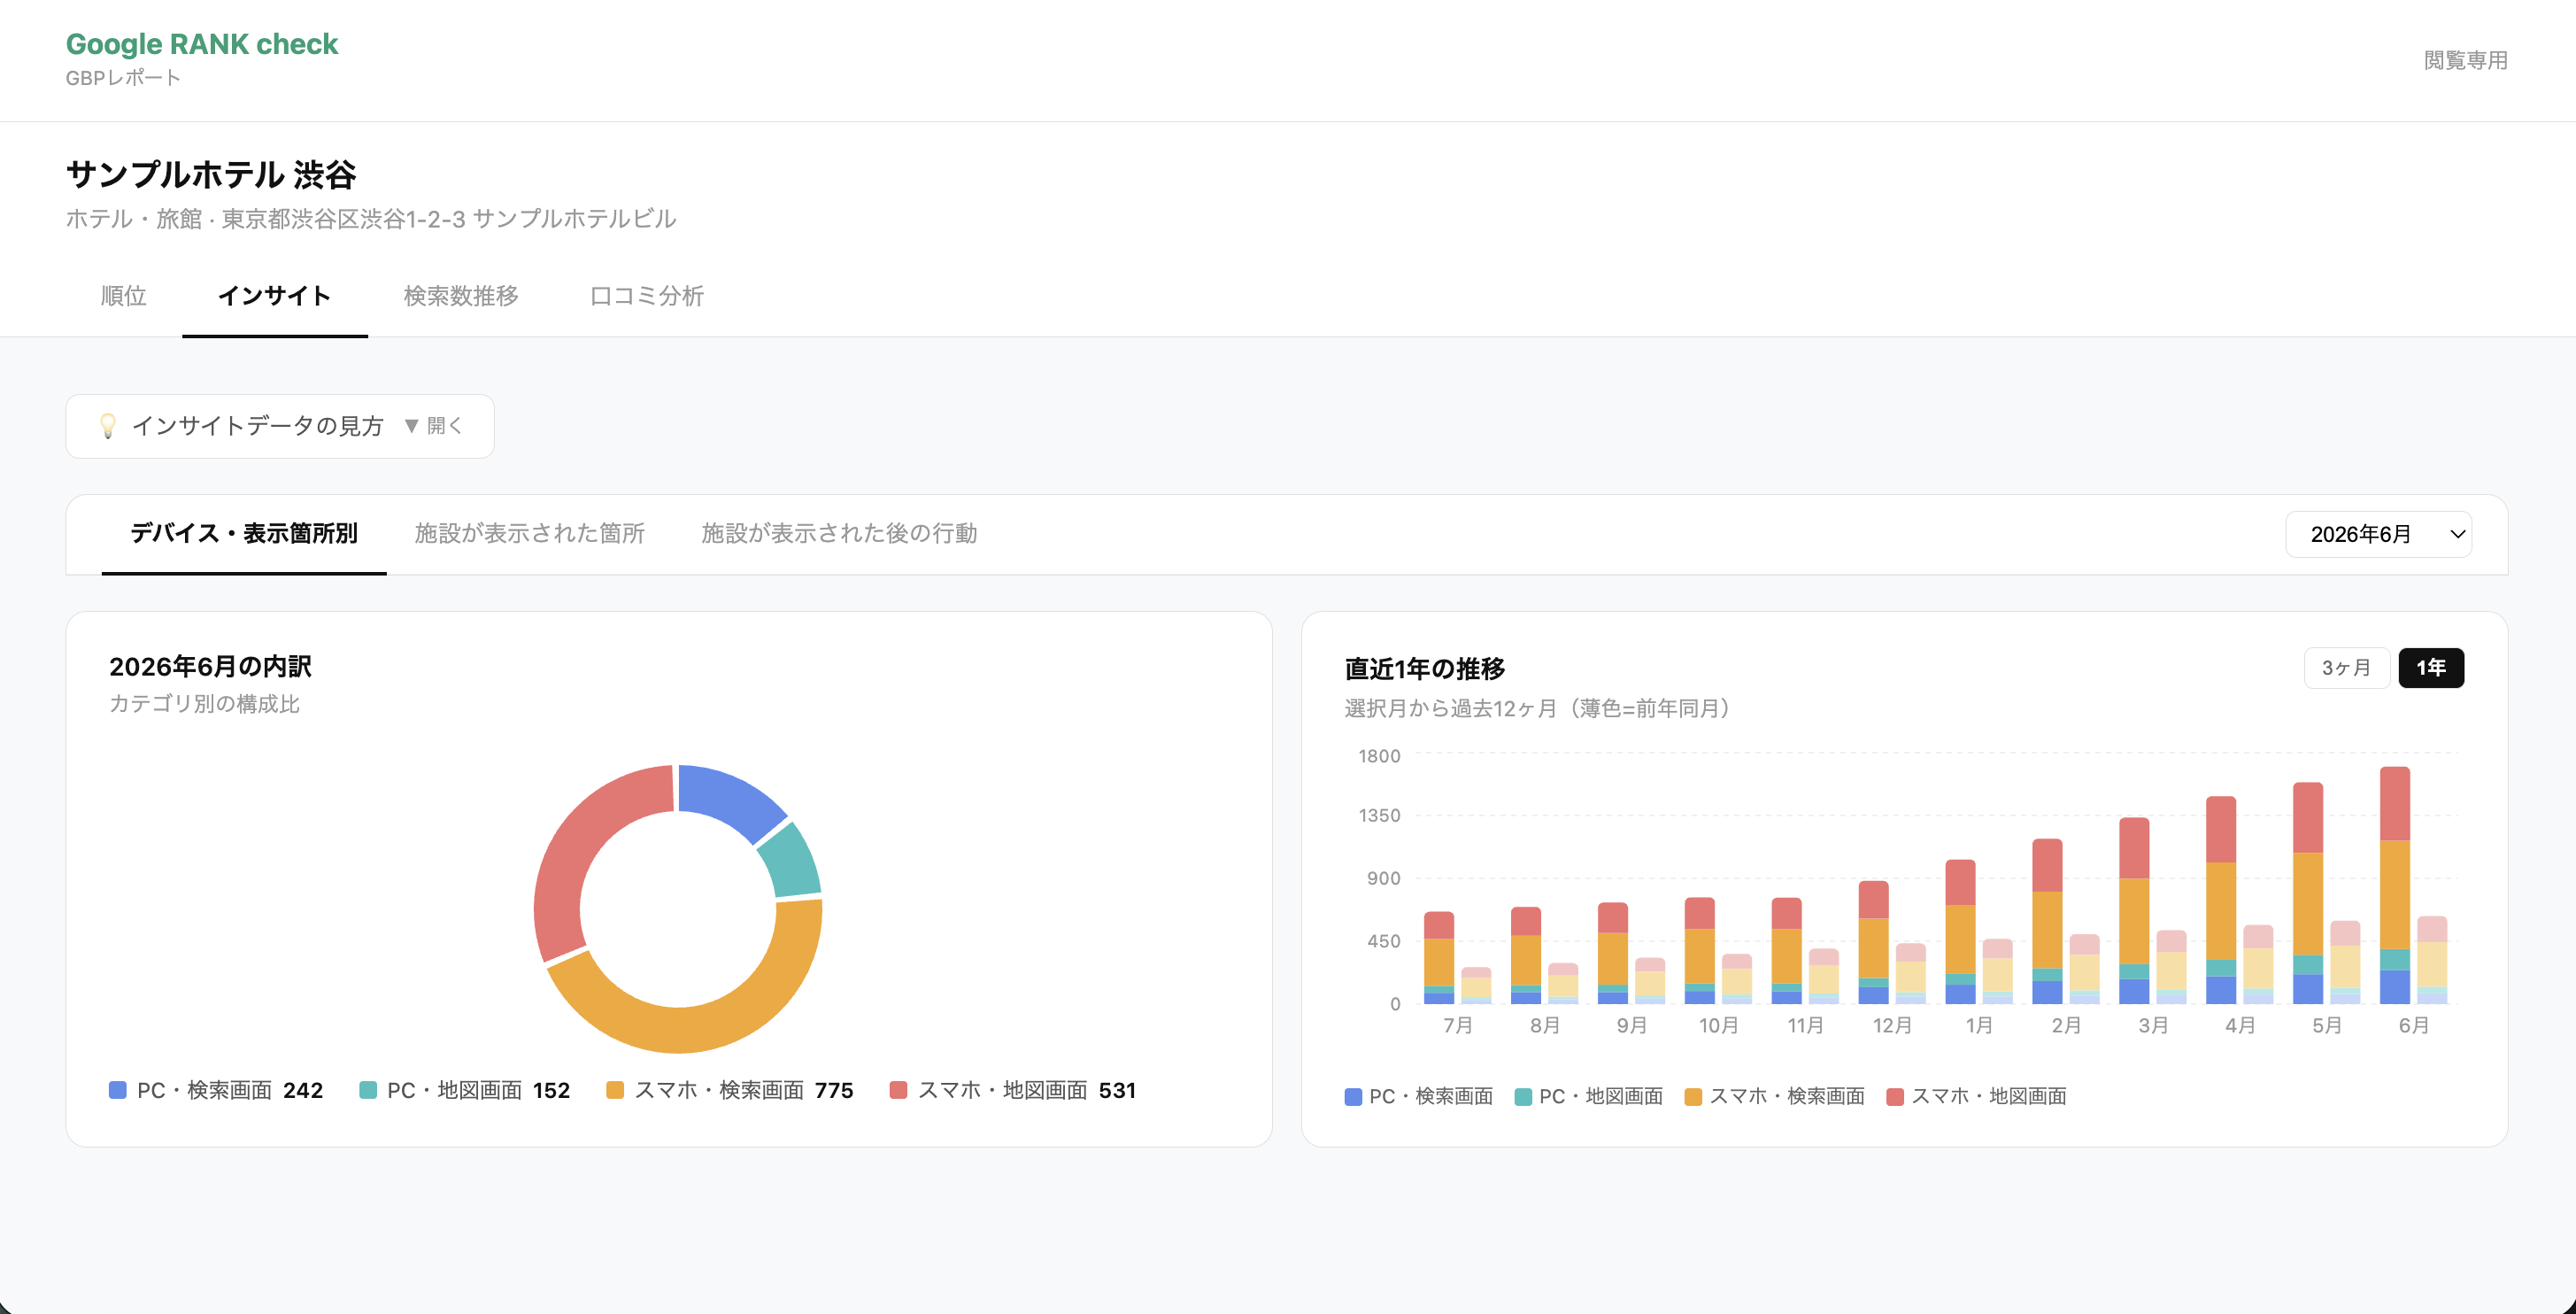Click the 2026年6月の内訳 card title
This screenshot has height=1314, width=2576.
point(210,666)
